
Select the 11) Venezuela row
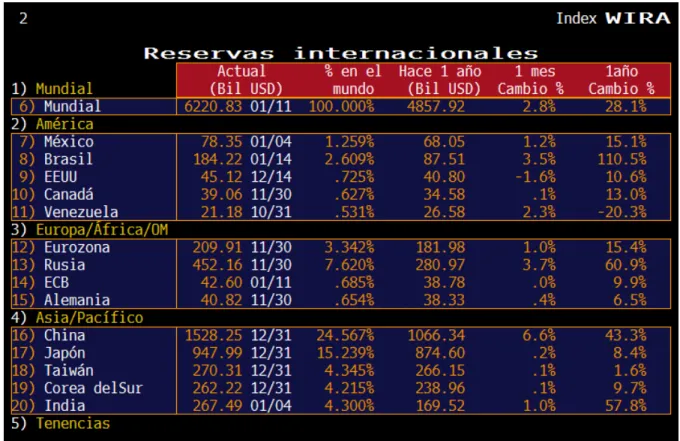click(x=340, y=212)
